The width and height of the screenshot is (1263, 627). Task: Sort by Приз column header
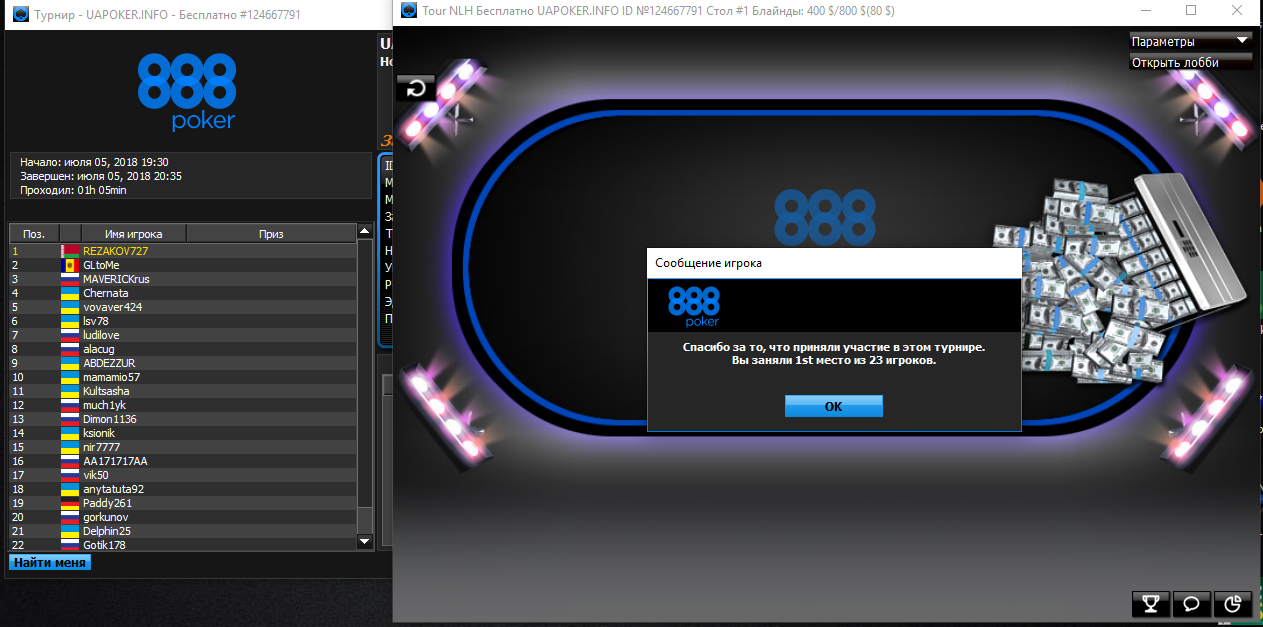[271, 234]
